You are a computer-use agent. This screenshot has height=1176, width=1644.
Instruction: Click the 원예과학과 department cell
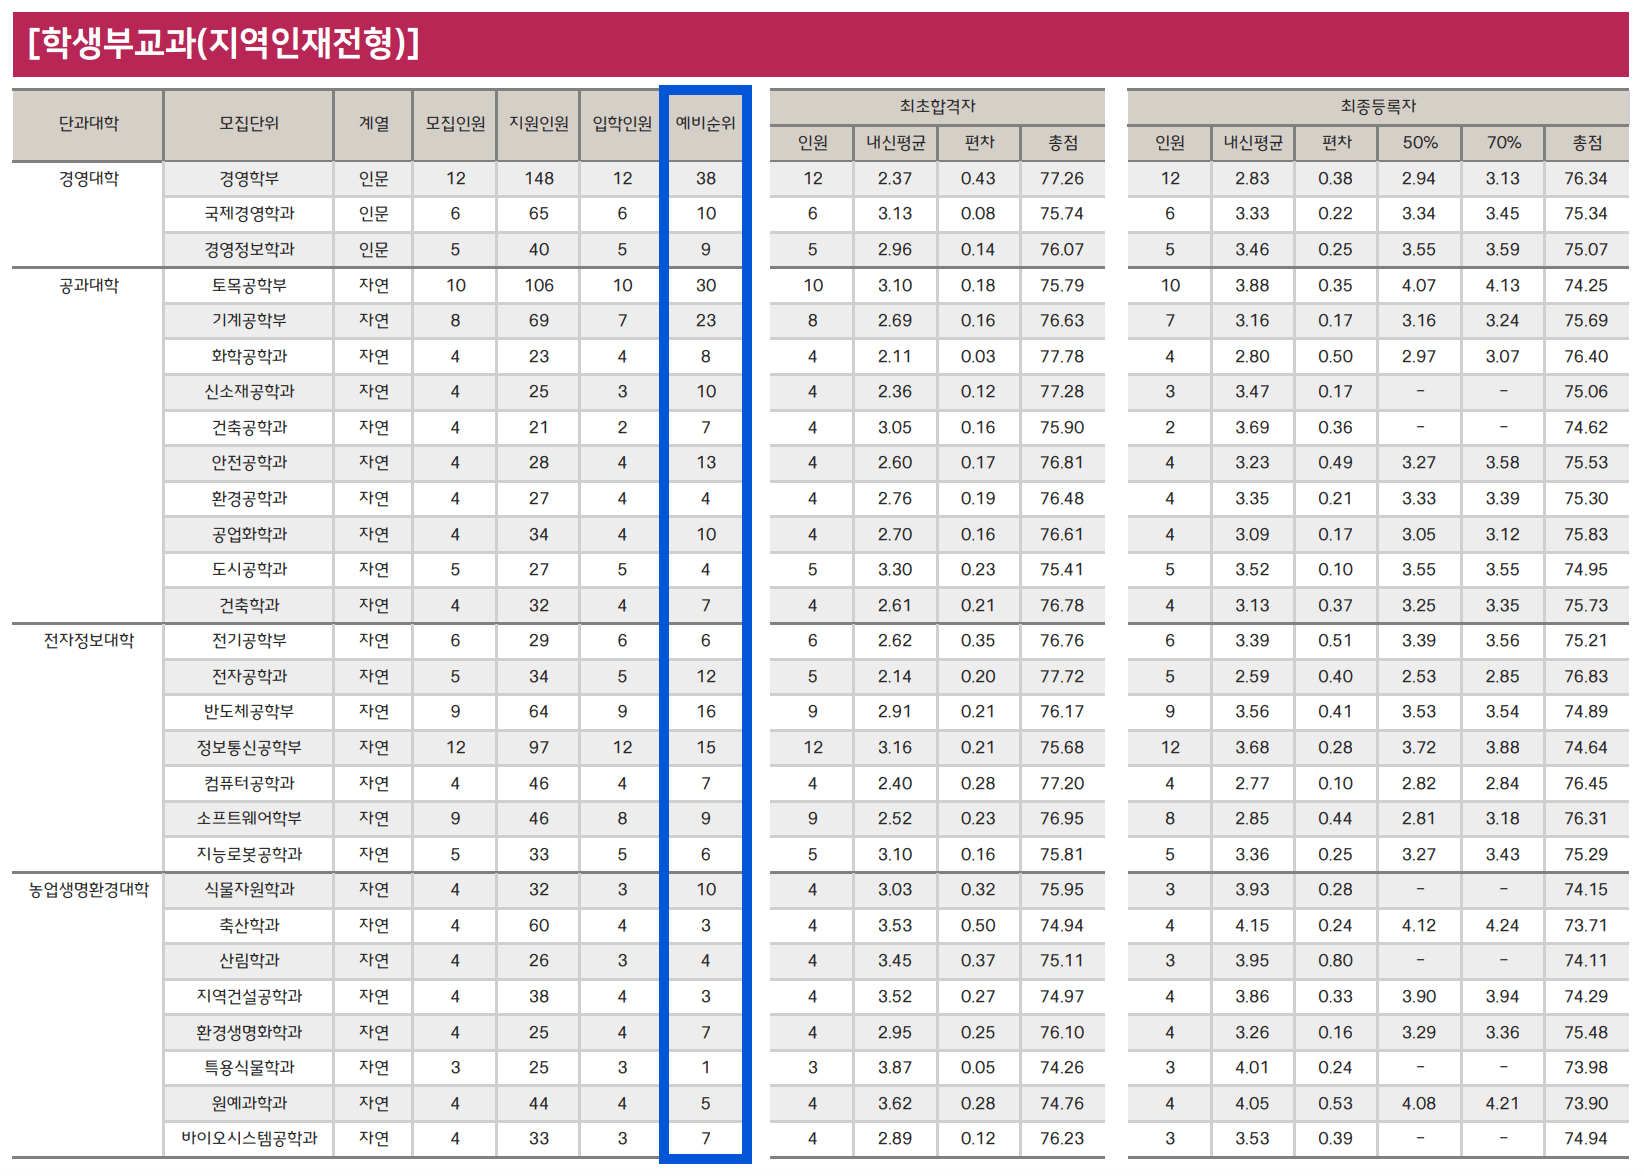249,1104
